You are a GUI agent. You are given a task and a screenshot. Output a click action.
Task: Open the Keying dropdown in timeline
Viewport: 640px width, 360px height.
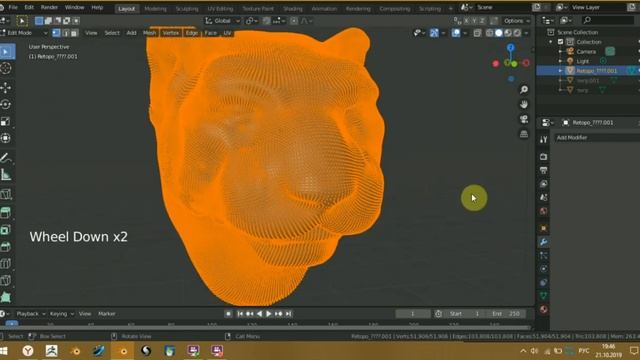62,314
